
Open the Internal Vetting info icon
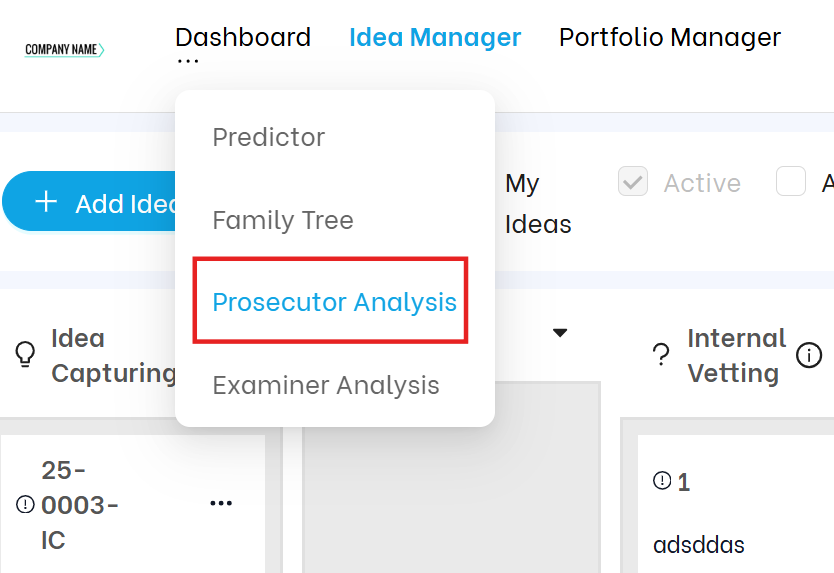coord(809,355)
